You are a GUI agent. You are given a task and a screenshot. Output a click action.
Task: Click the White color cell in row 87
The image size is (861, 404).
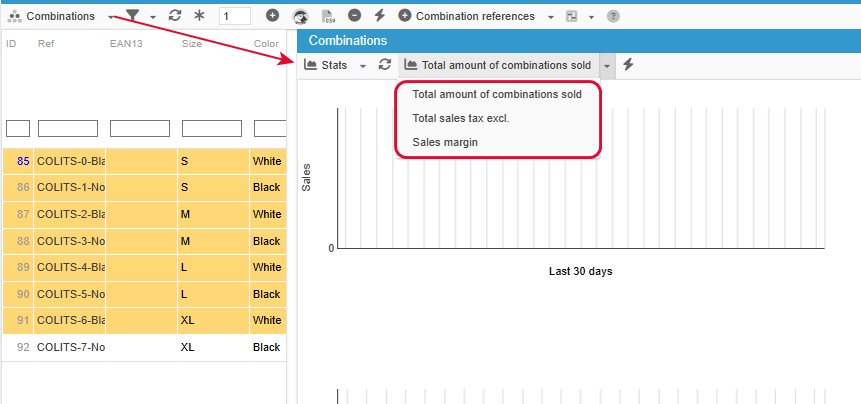click(x=268, y=214)
